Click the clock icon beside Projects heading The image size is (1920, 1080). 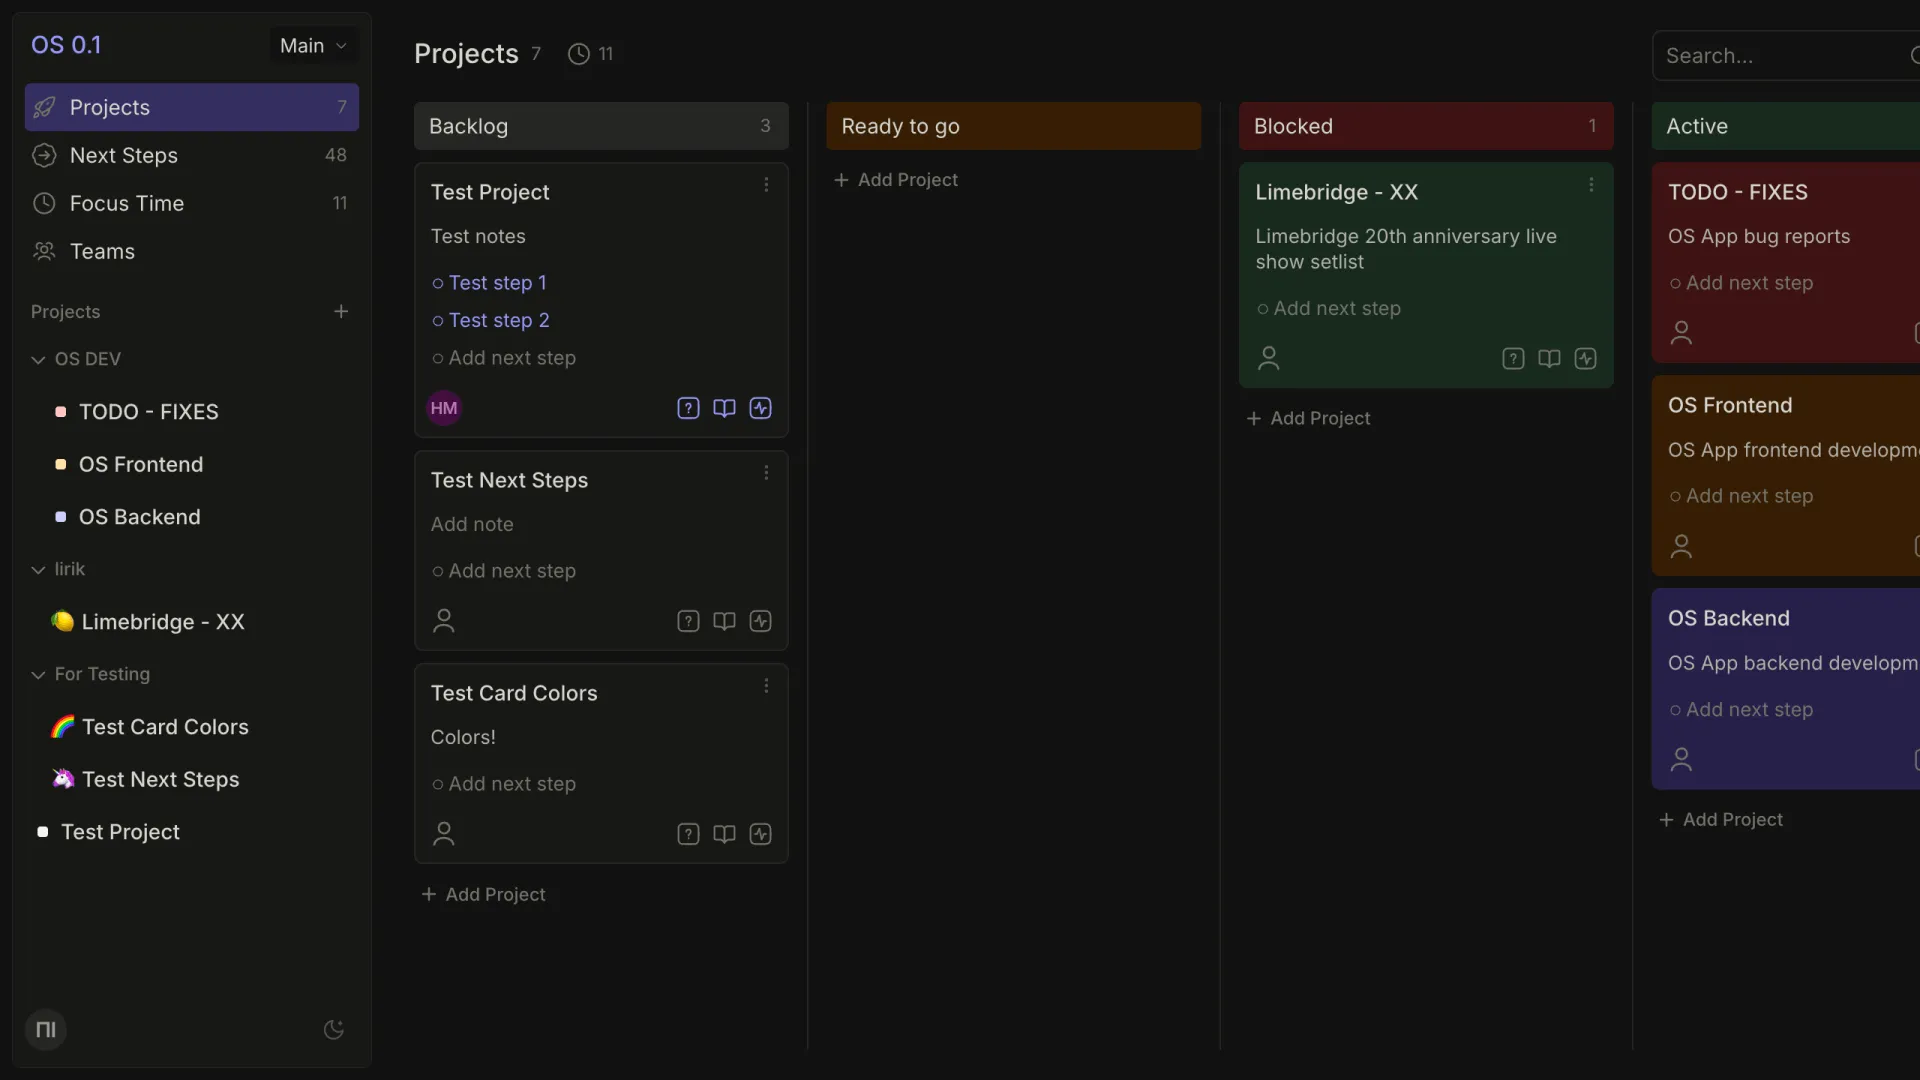(x=578, y=54)
